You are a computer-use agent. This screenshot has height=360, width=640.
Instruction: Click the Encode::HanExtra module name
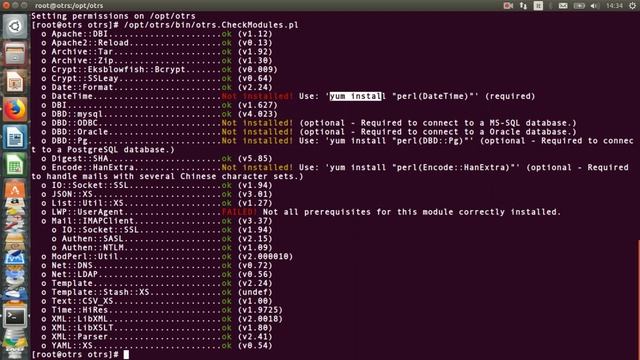tap(93, 167)
